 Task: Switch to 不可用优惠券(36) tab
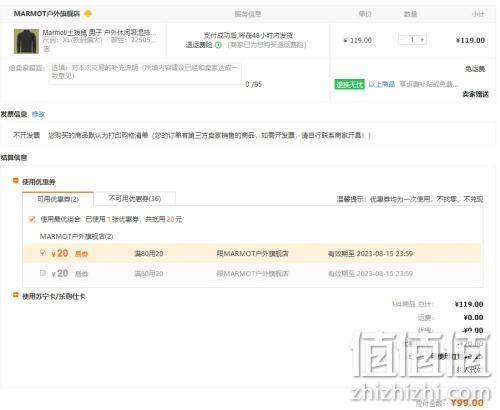click(x=135, y=199)
